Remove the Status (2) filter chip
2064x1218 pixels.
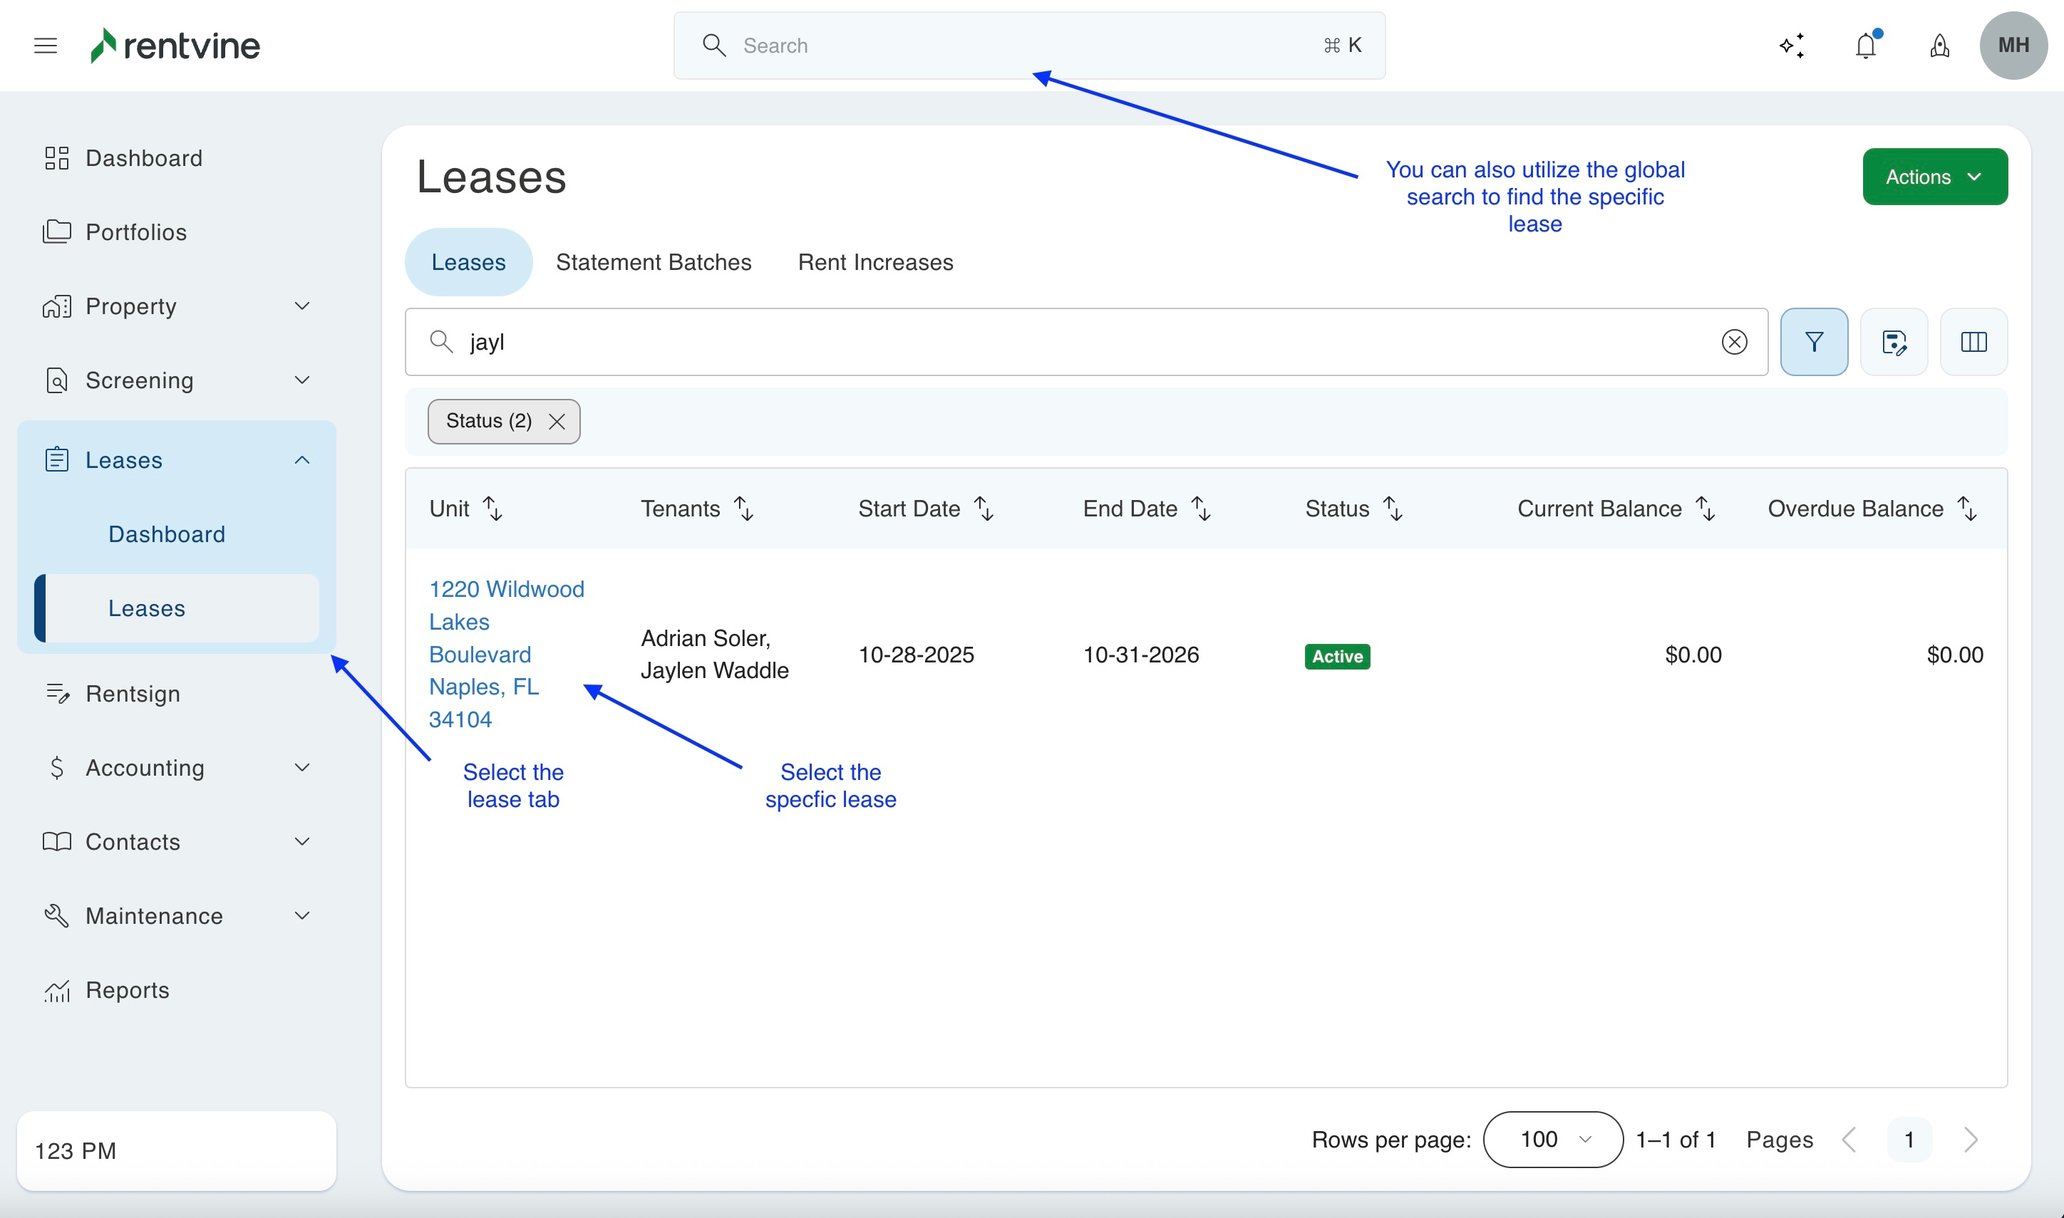tap(557, 422)
